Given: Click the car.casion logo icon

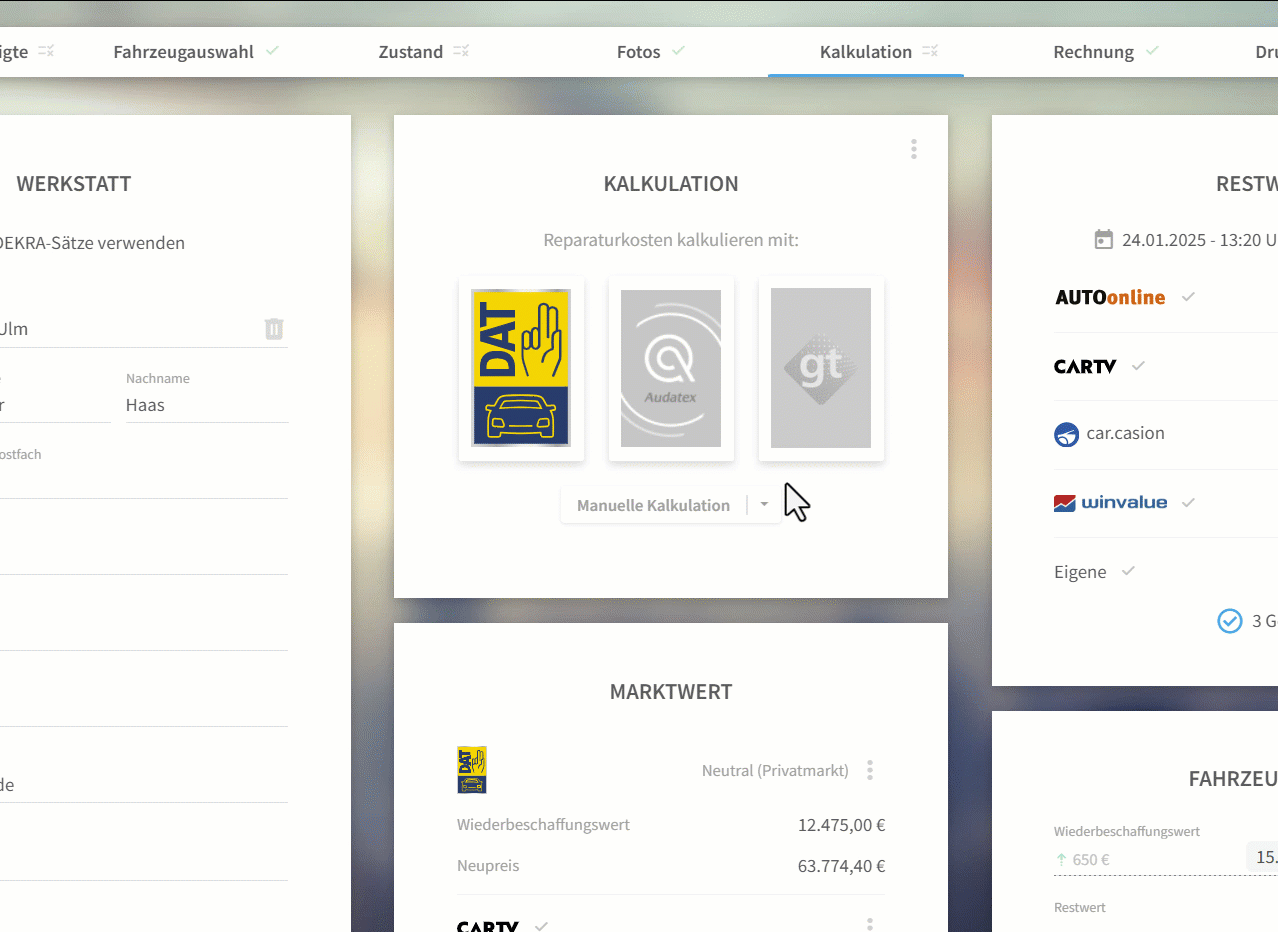Looking at the screenshot, I should 1067,434.
